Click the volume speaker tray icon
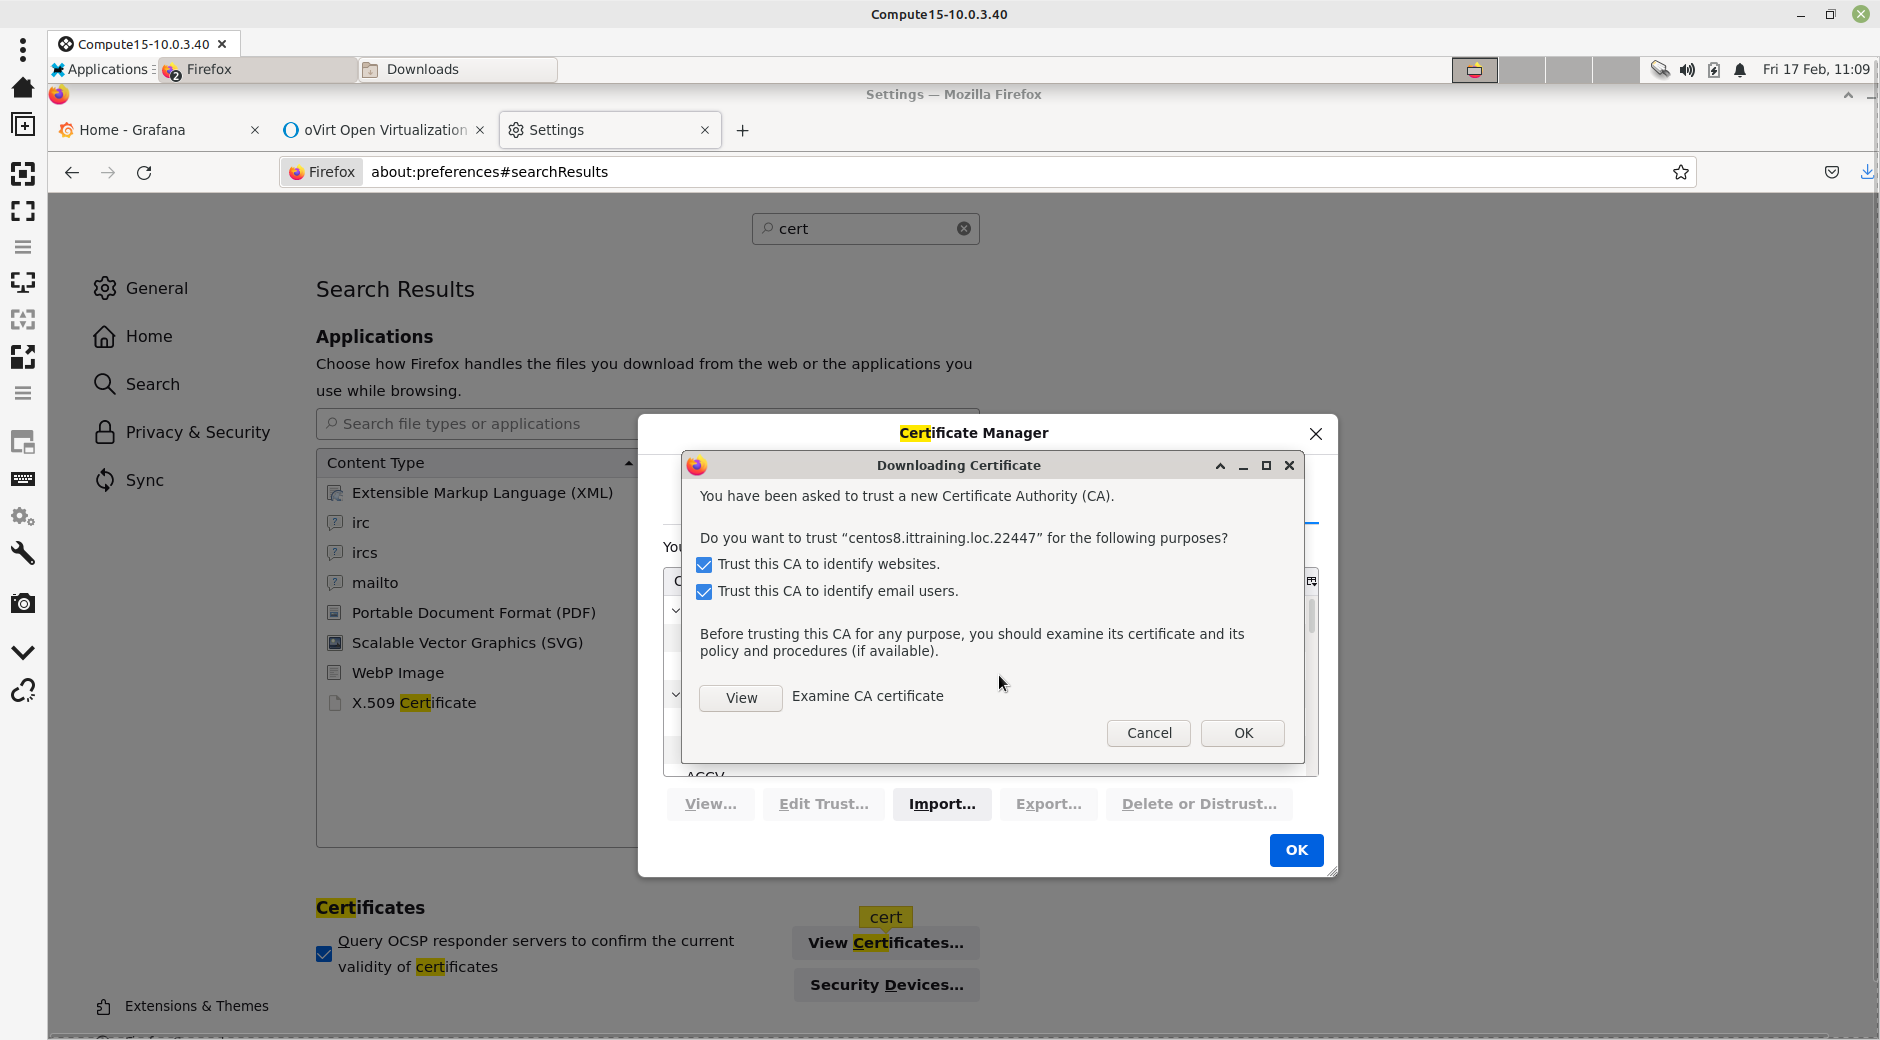This screenshot has width=1880, height=1040. click(1687, 70)
